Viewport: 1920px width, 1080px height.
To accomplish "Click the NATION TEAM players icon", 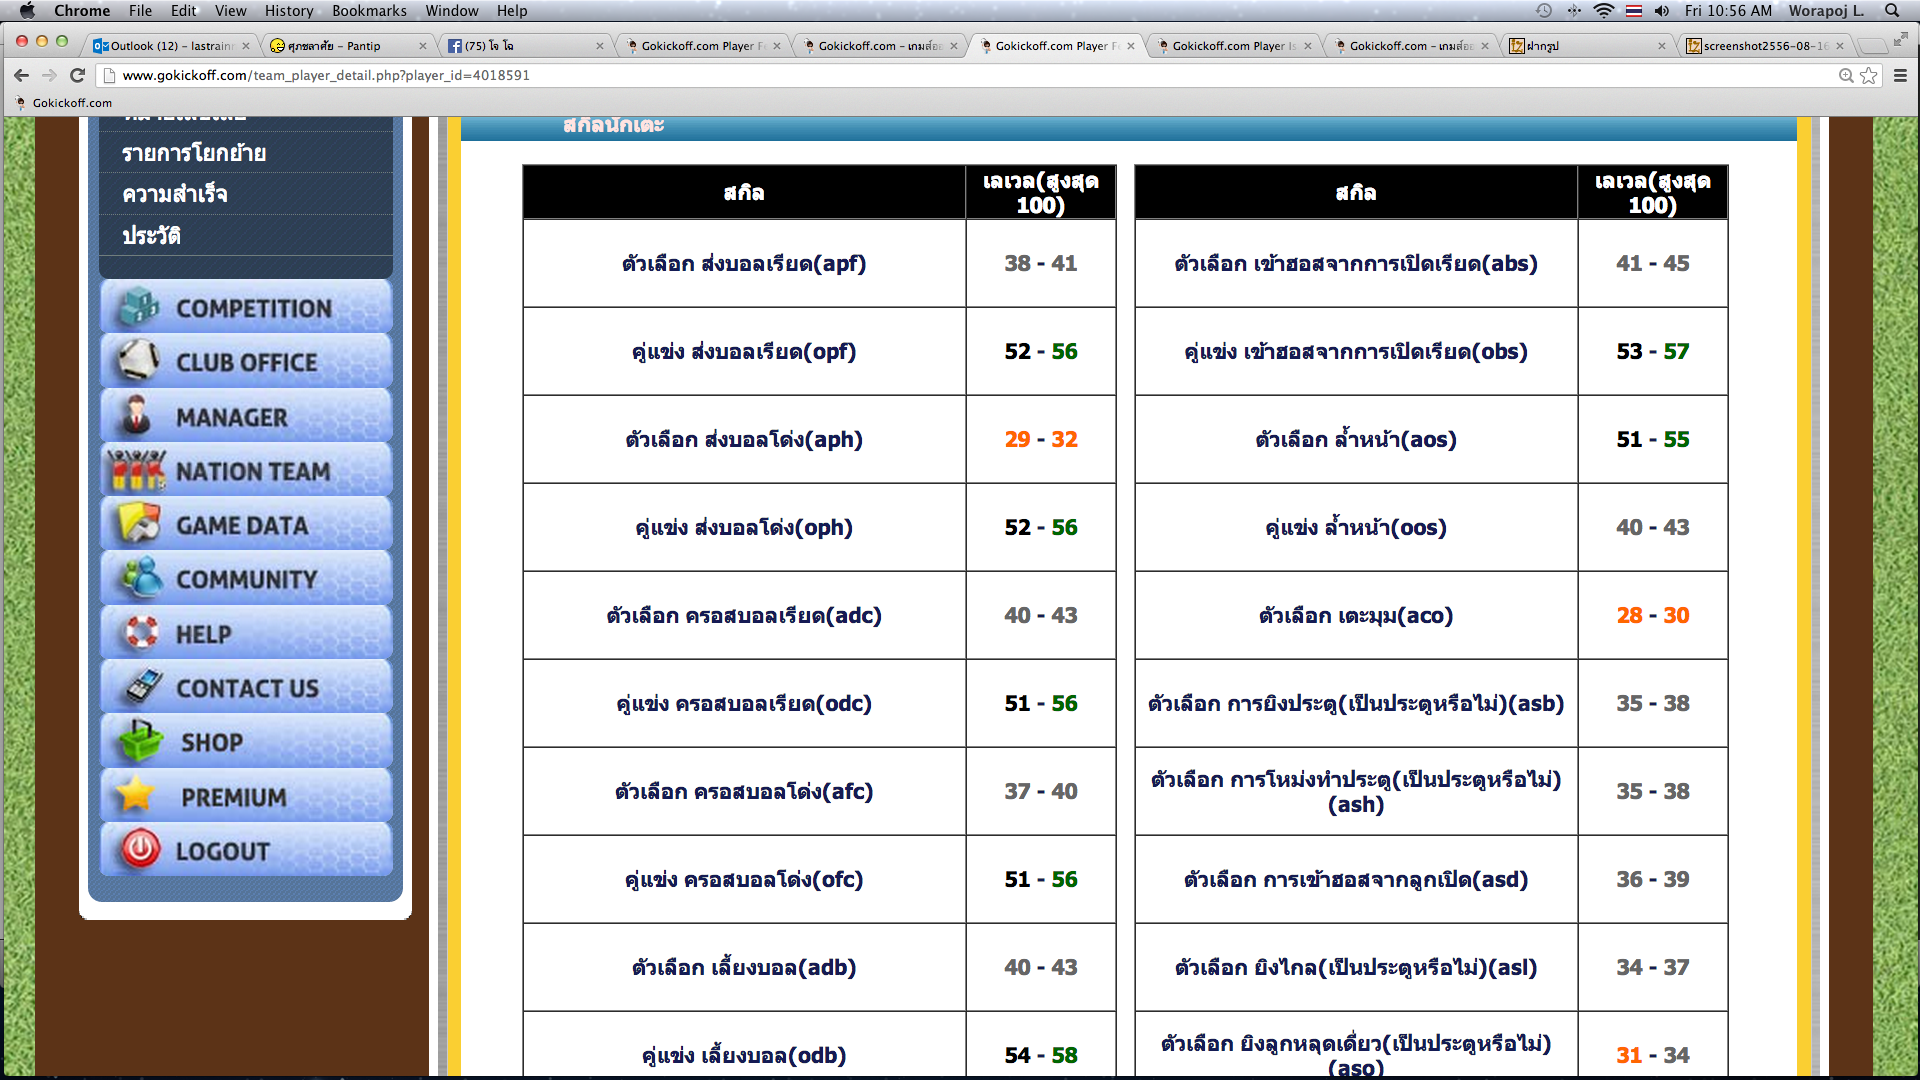I will point(138,470).
